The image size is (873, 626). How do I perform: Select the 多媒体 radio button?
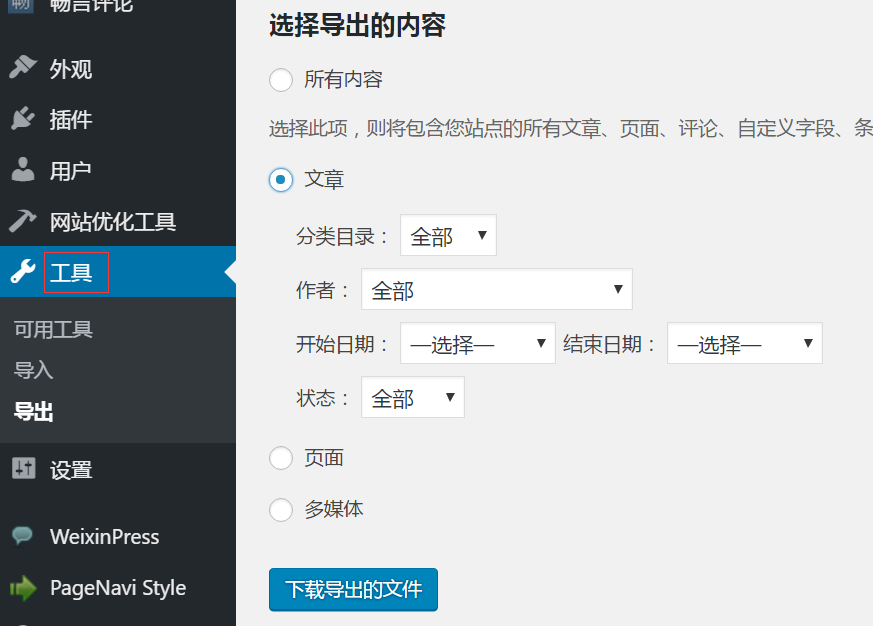pyautogui.click(x=281, y=510)
